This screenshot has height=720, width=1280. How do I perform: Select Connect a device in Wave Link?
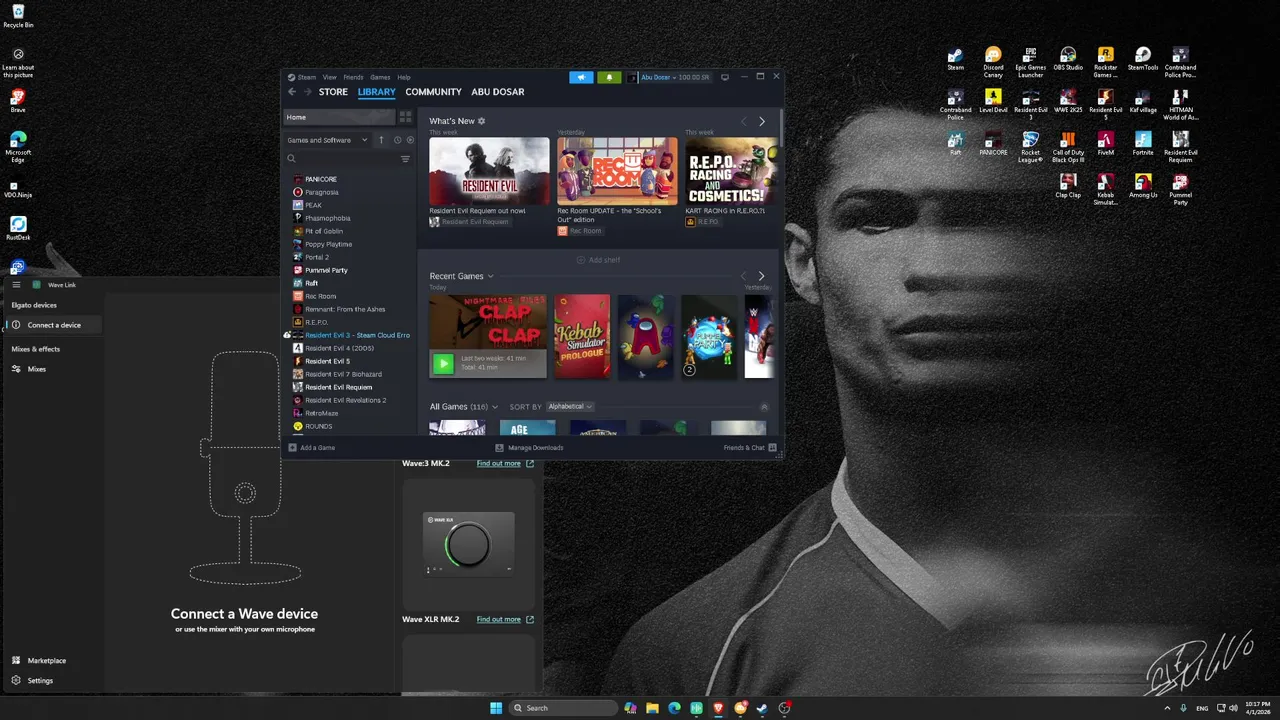tap(52, 325)
